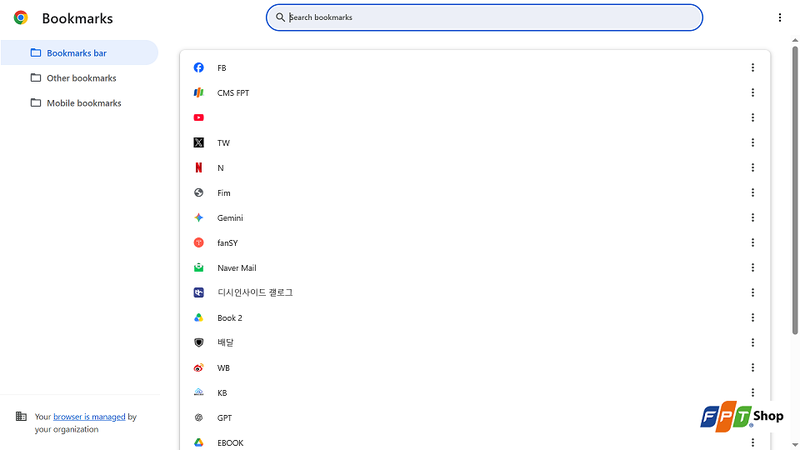Click the Google Drive icon of Book 2

[x=198, y=318]
